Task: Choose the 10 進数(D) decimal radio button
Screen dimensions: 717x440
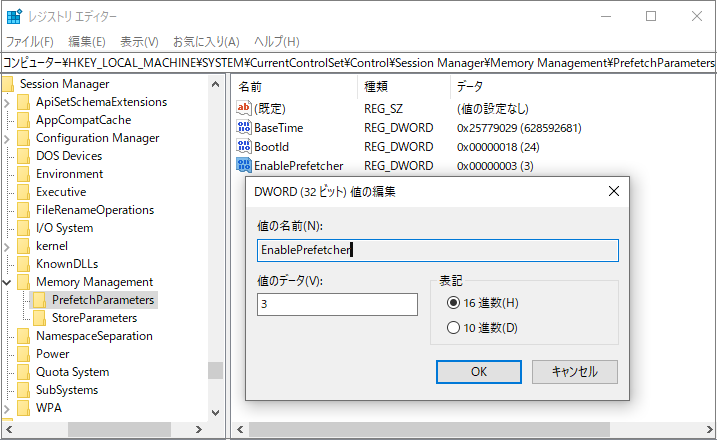Action: (x=453, y=327)
